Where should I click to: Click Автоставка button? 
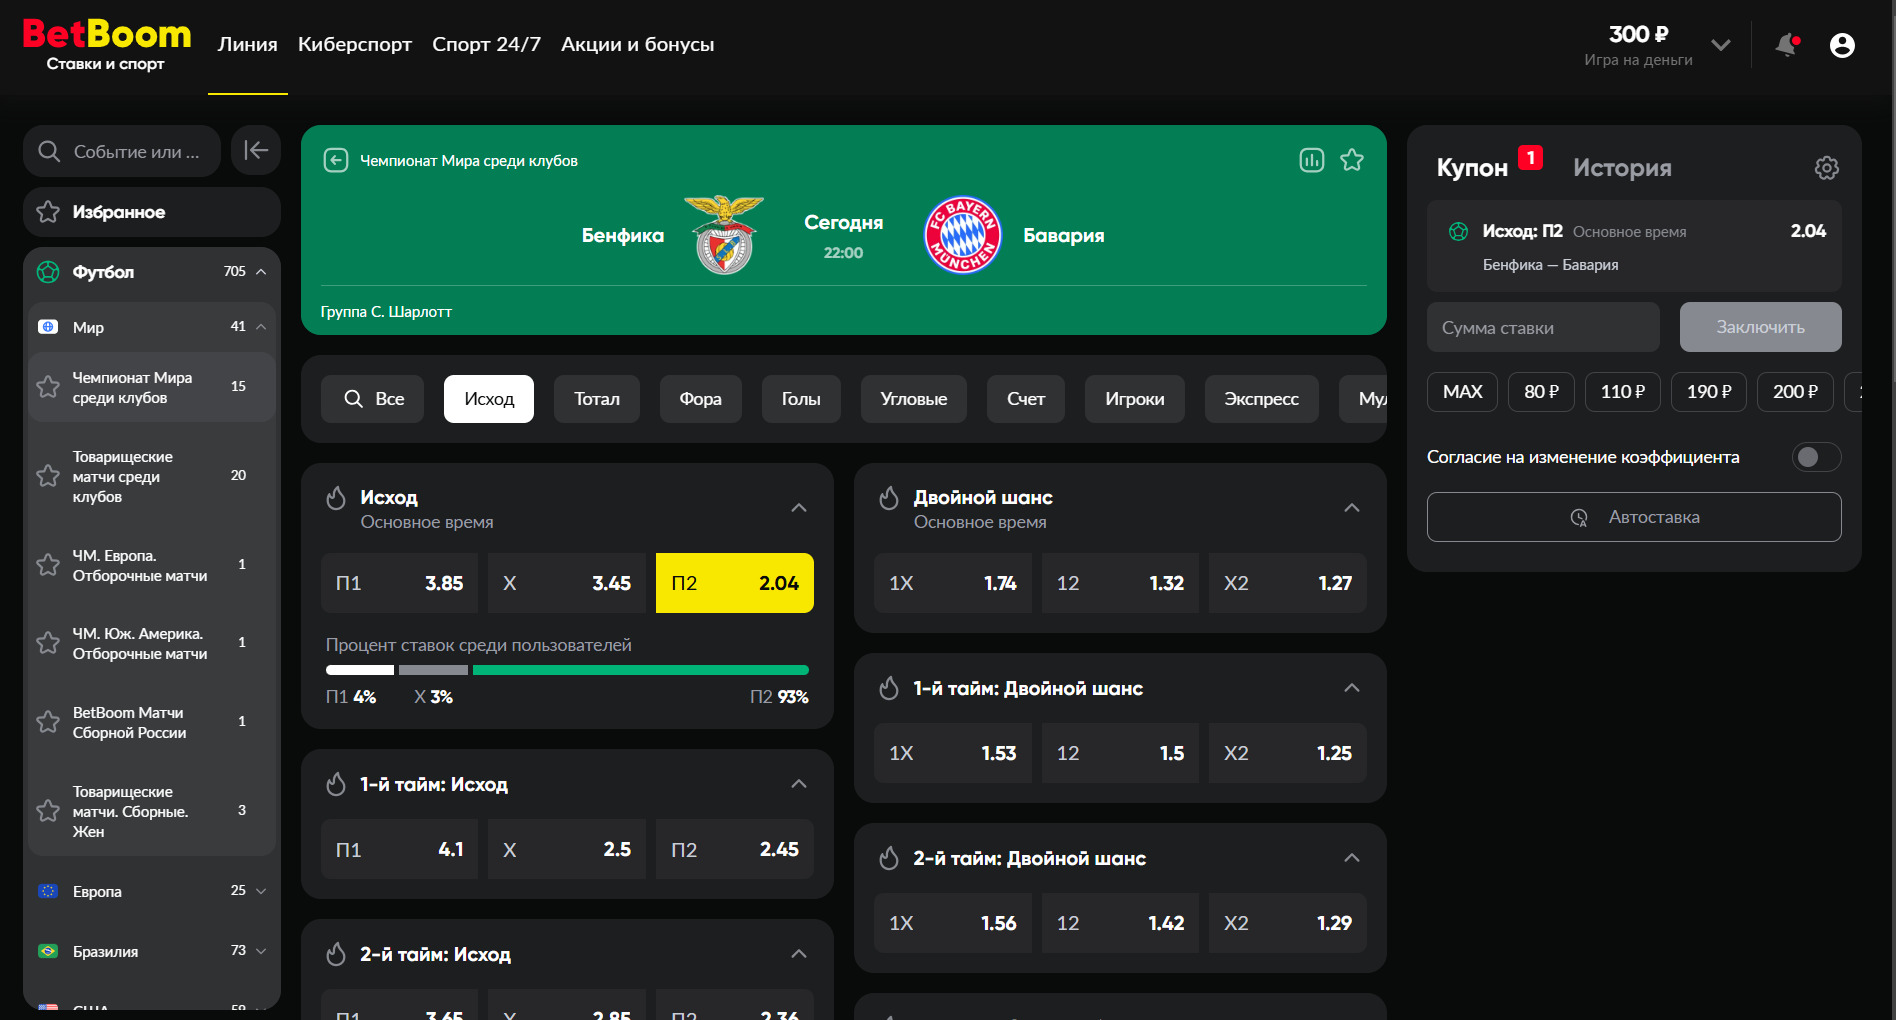[1634, 517]
